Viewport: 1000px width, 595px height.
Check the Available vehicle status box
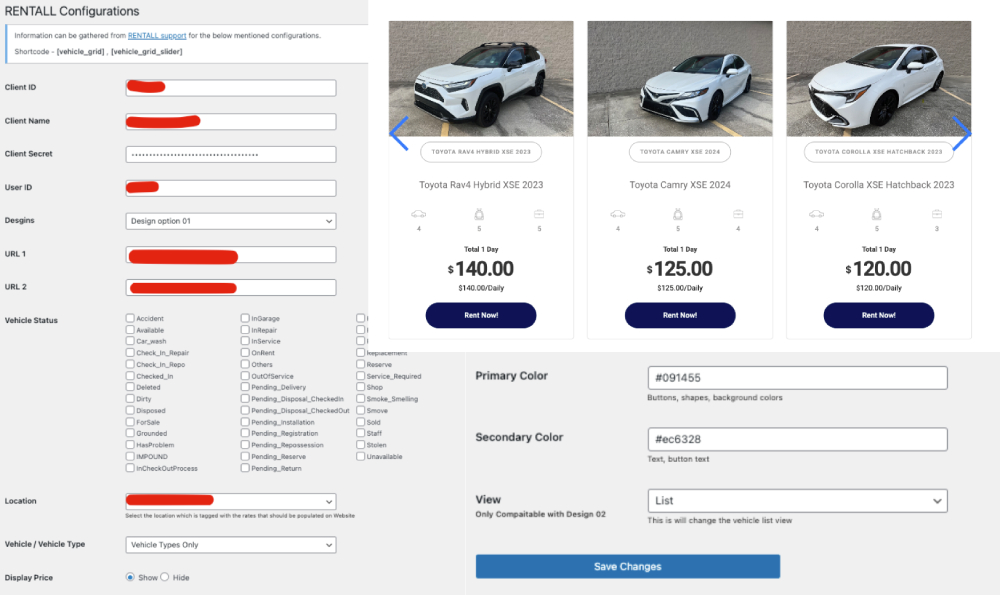131,330
